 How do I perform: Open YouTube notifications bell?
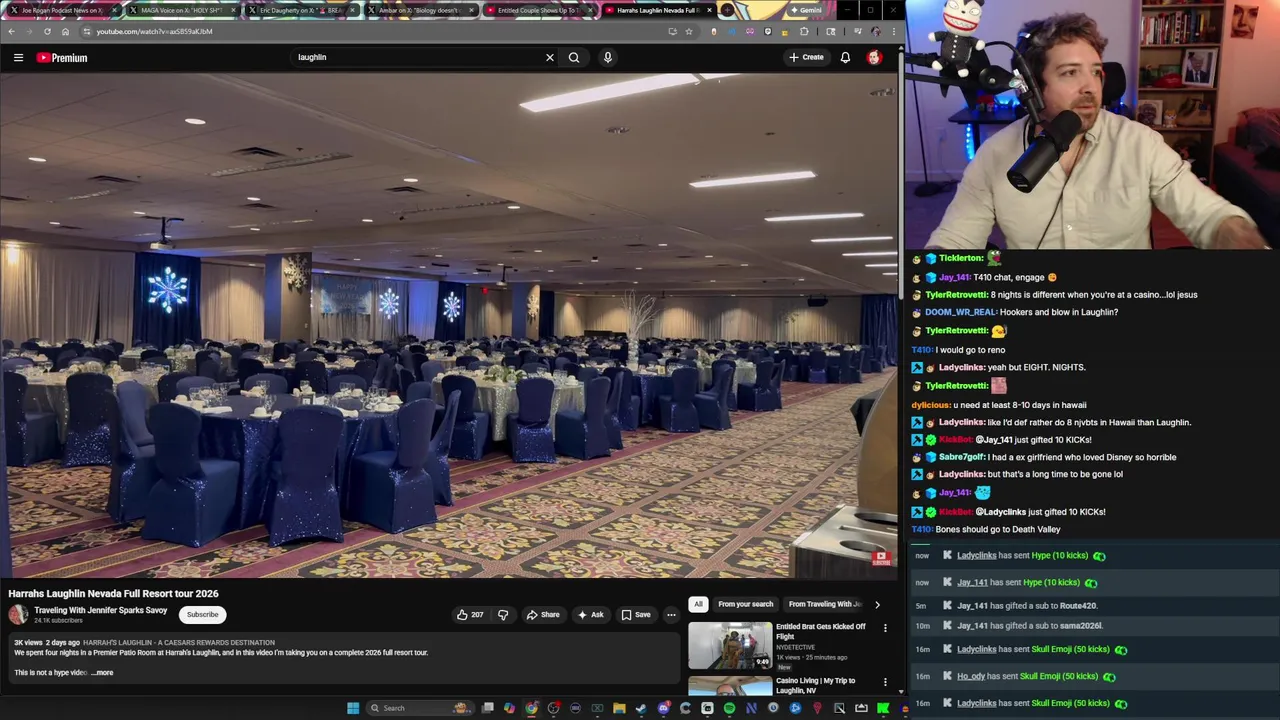(x=845, y=57)
